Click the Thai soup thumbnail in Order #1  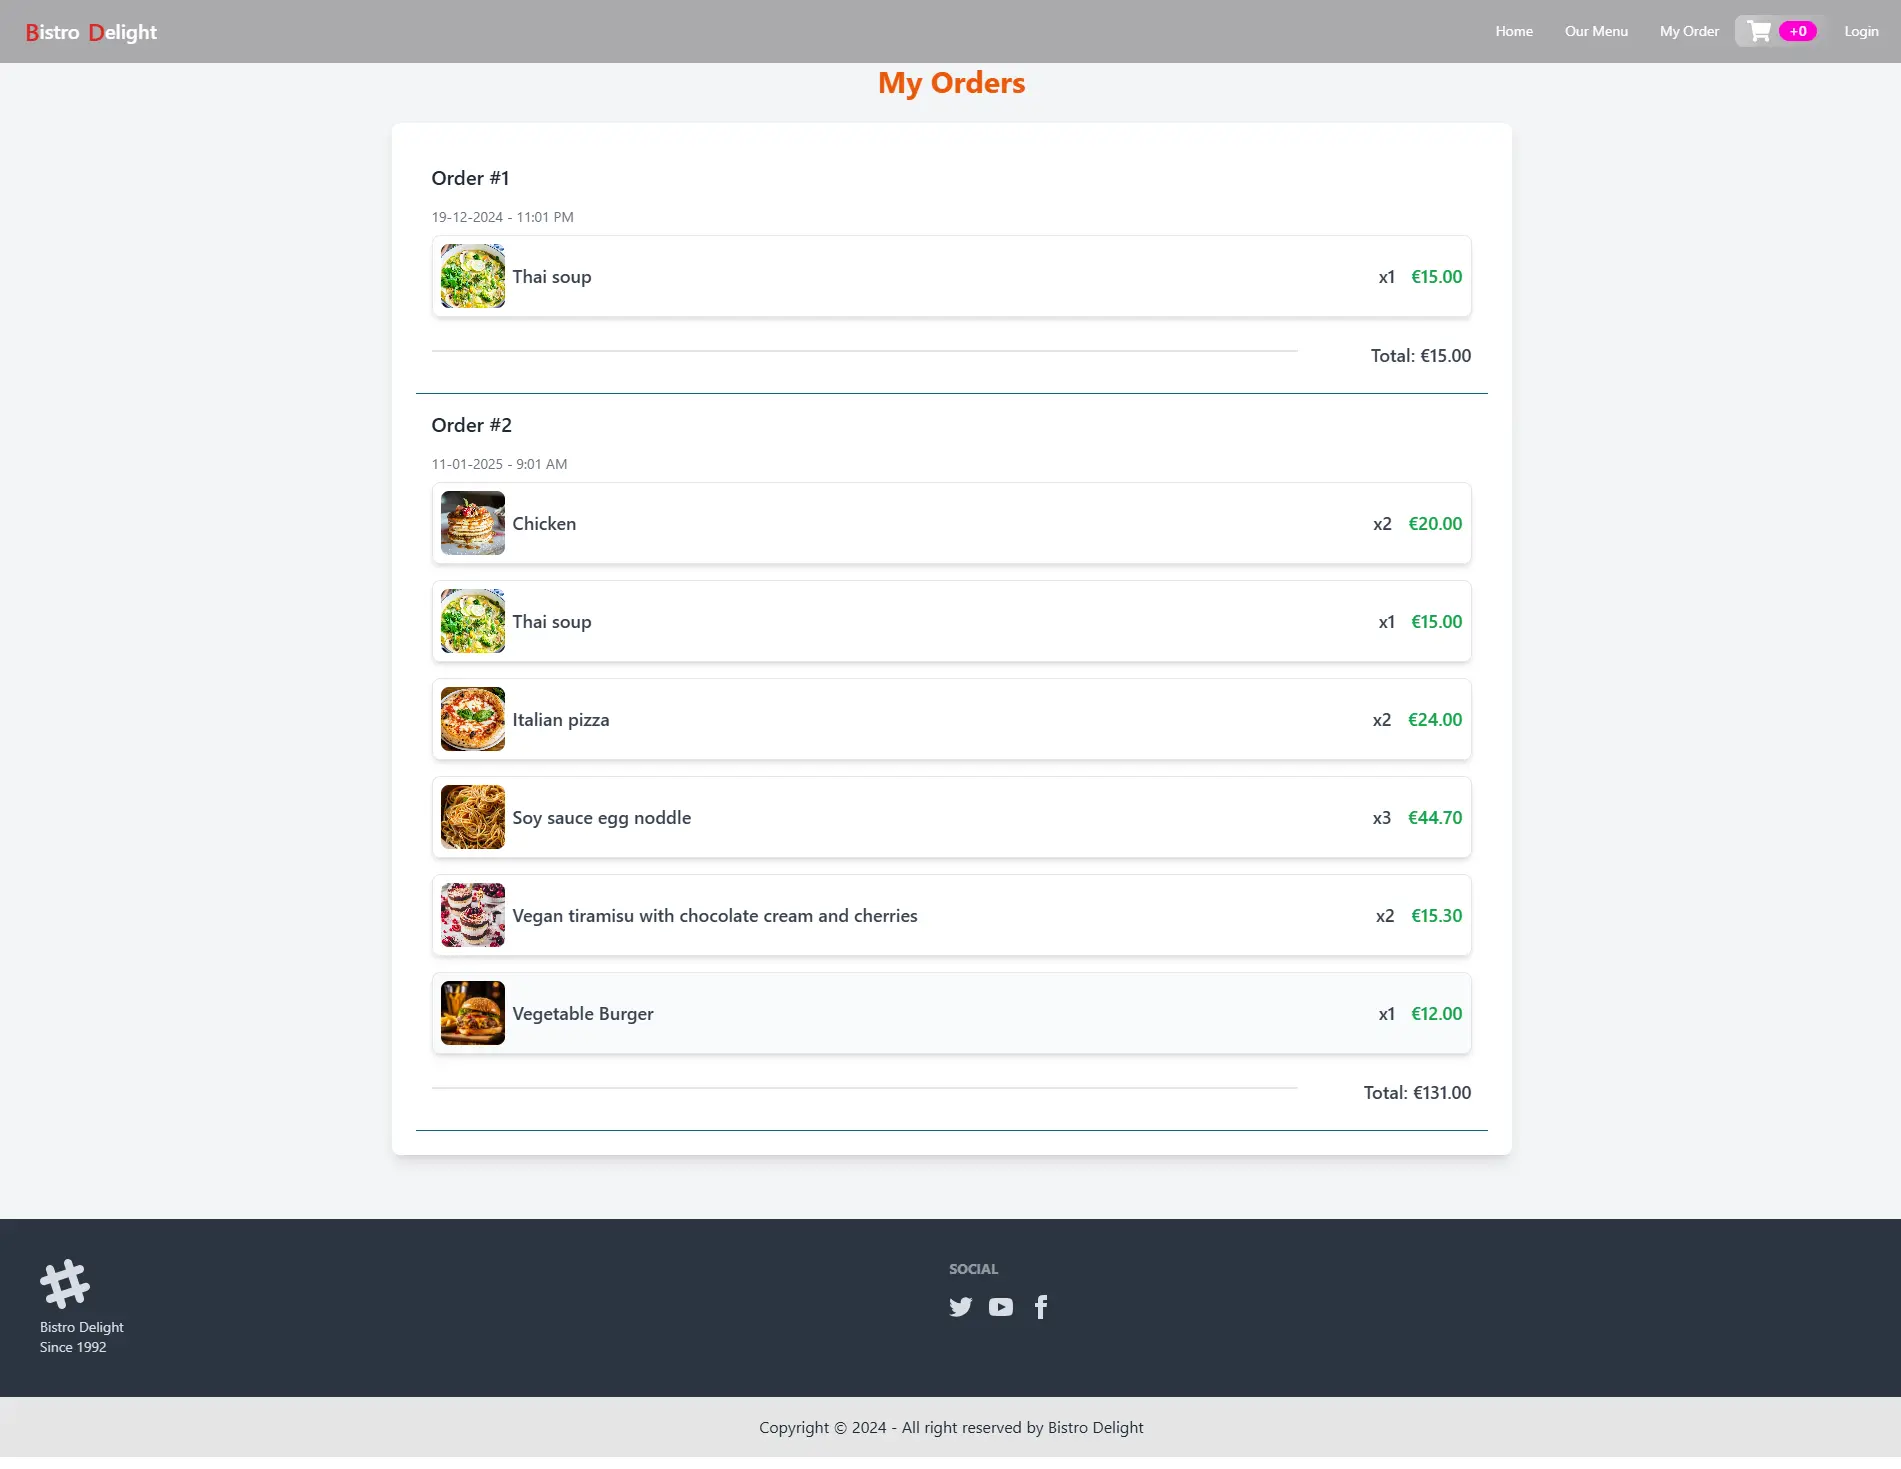point(473,276)
